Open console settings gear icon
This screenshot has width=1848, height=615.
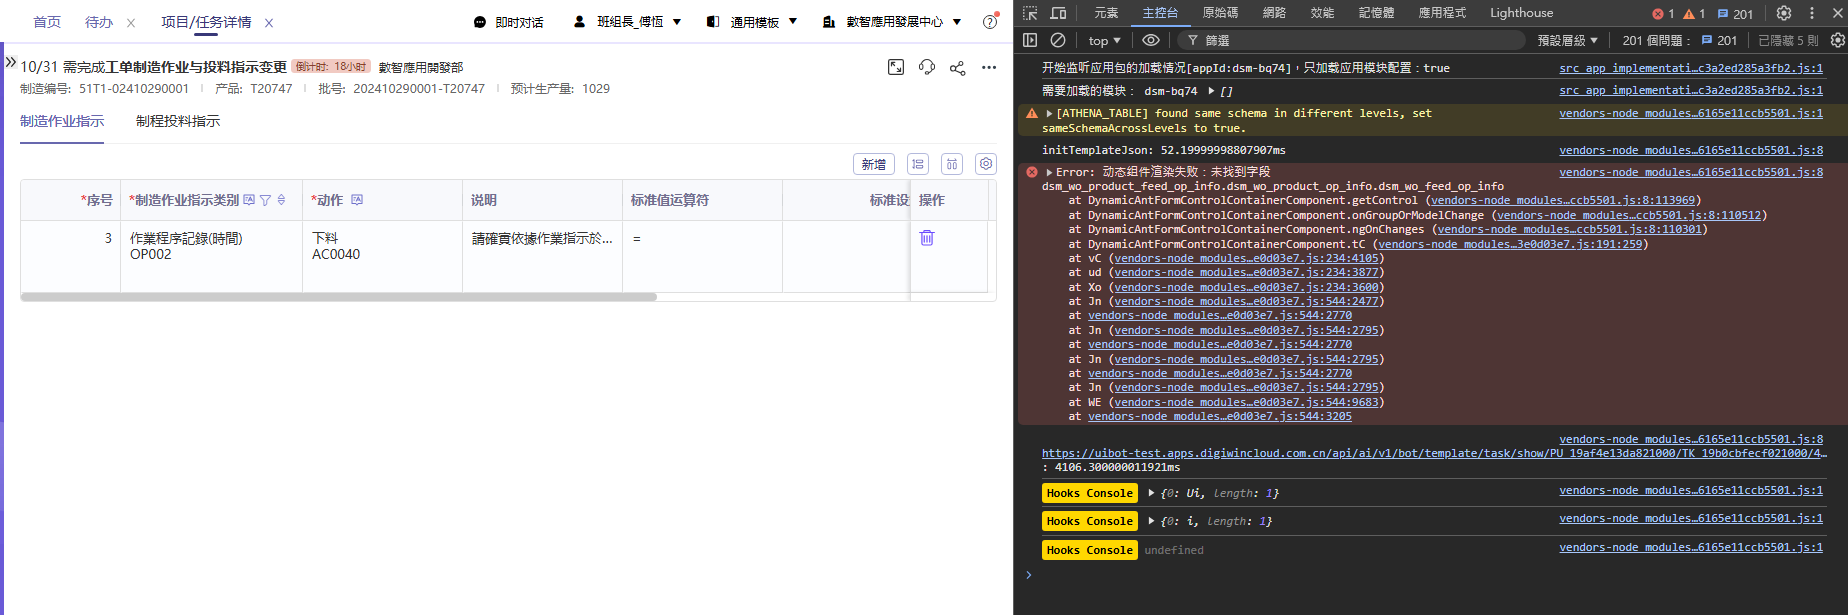click(1837, 40)
